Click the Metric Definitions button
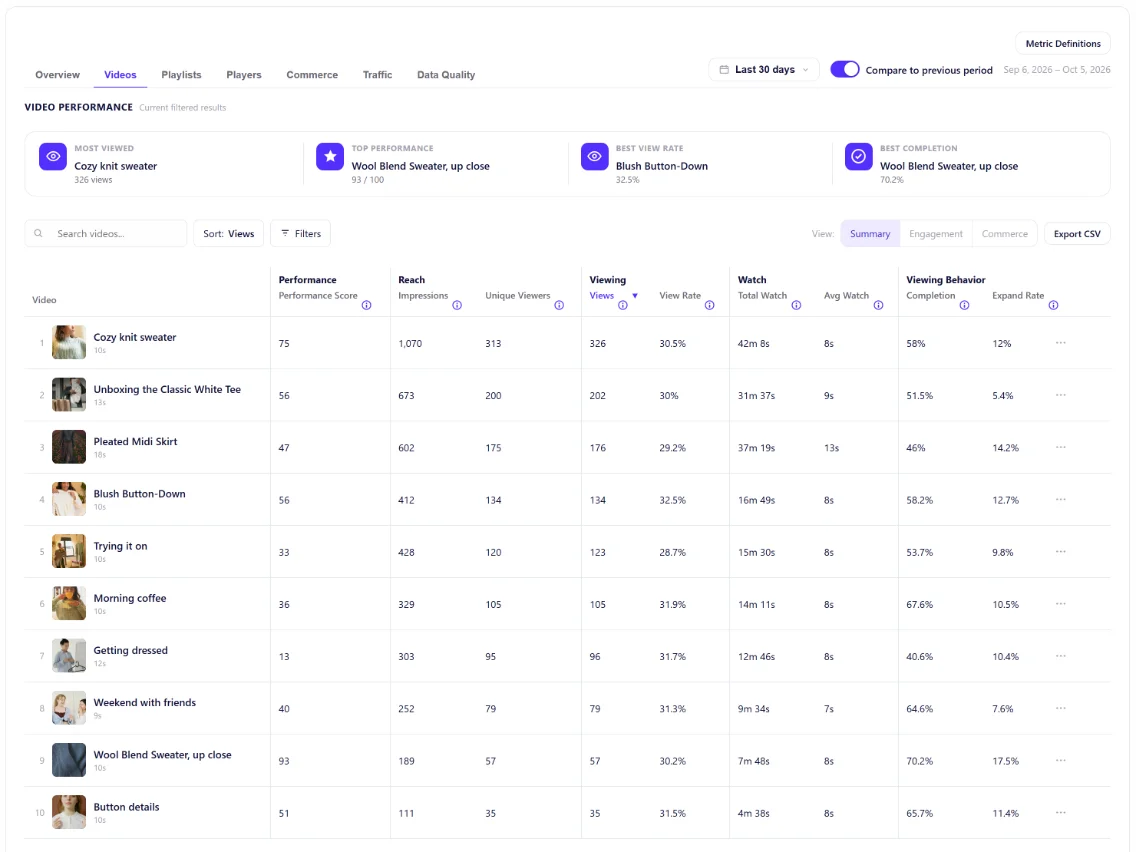 coord(1063,43)
